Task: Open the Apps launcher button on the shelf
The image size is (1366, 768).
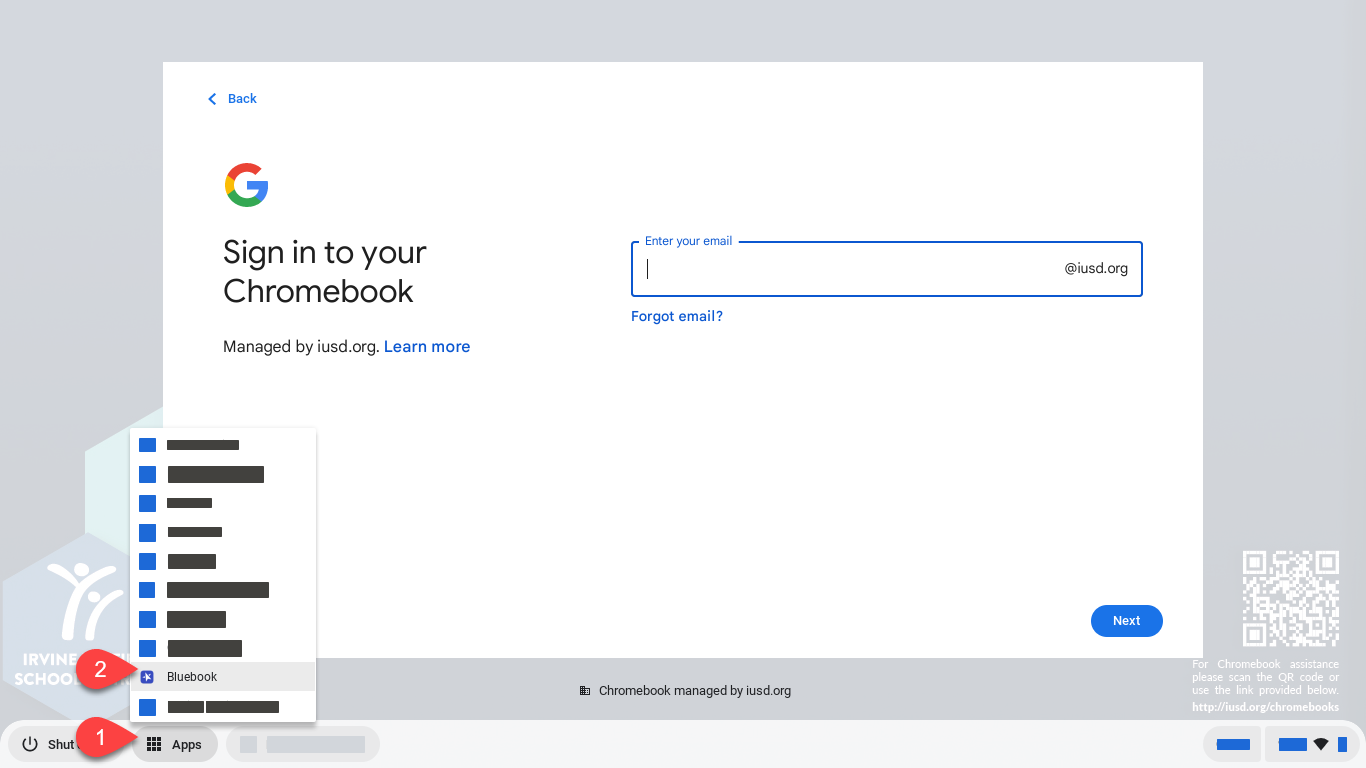Action: point(175,744)
